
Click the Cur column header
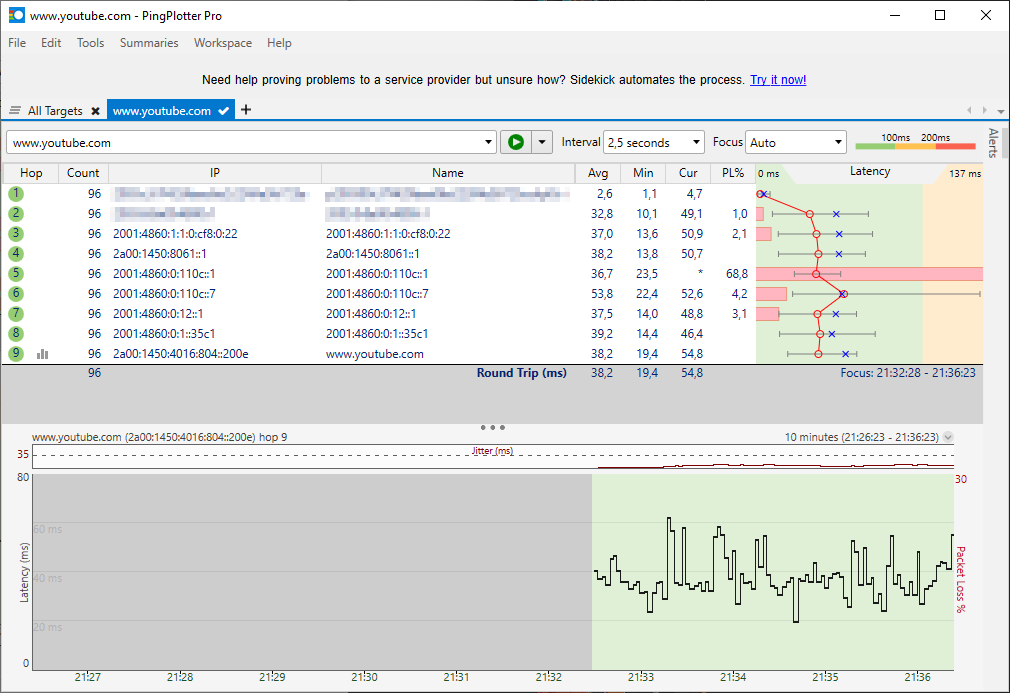[x=688, y=173]
